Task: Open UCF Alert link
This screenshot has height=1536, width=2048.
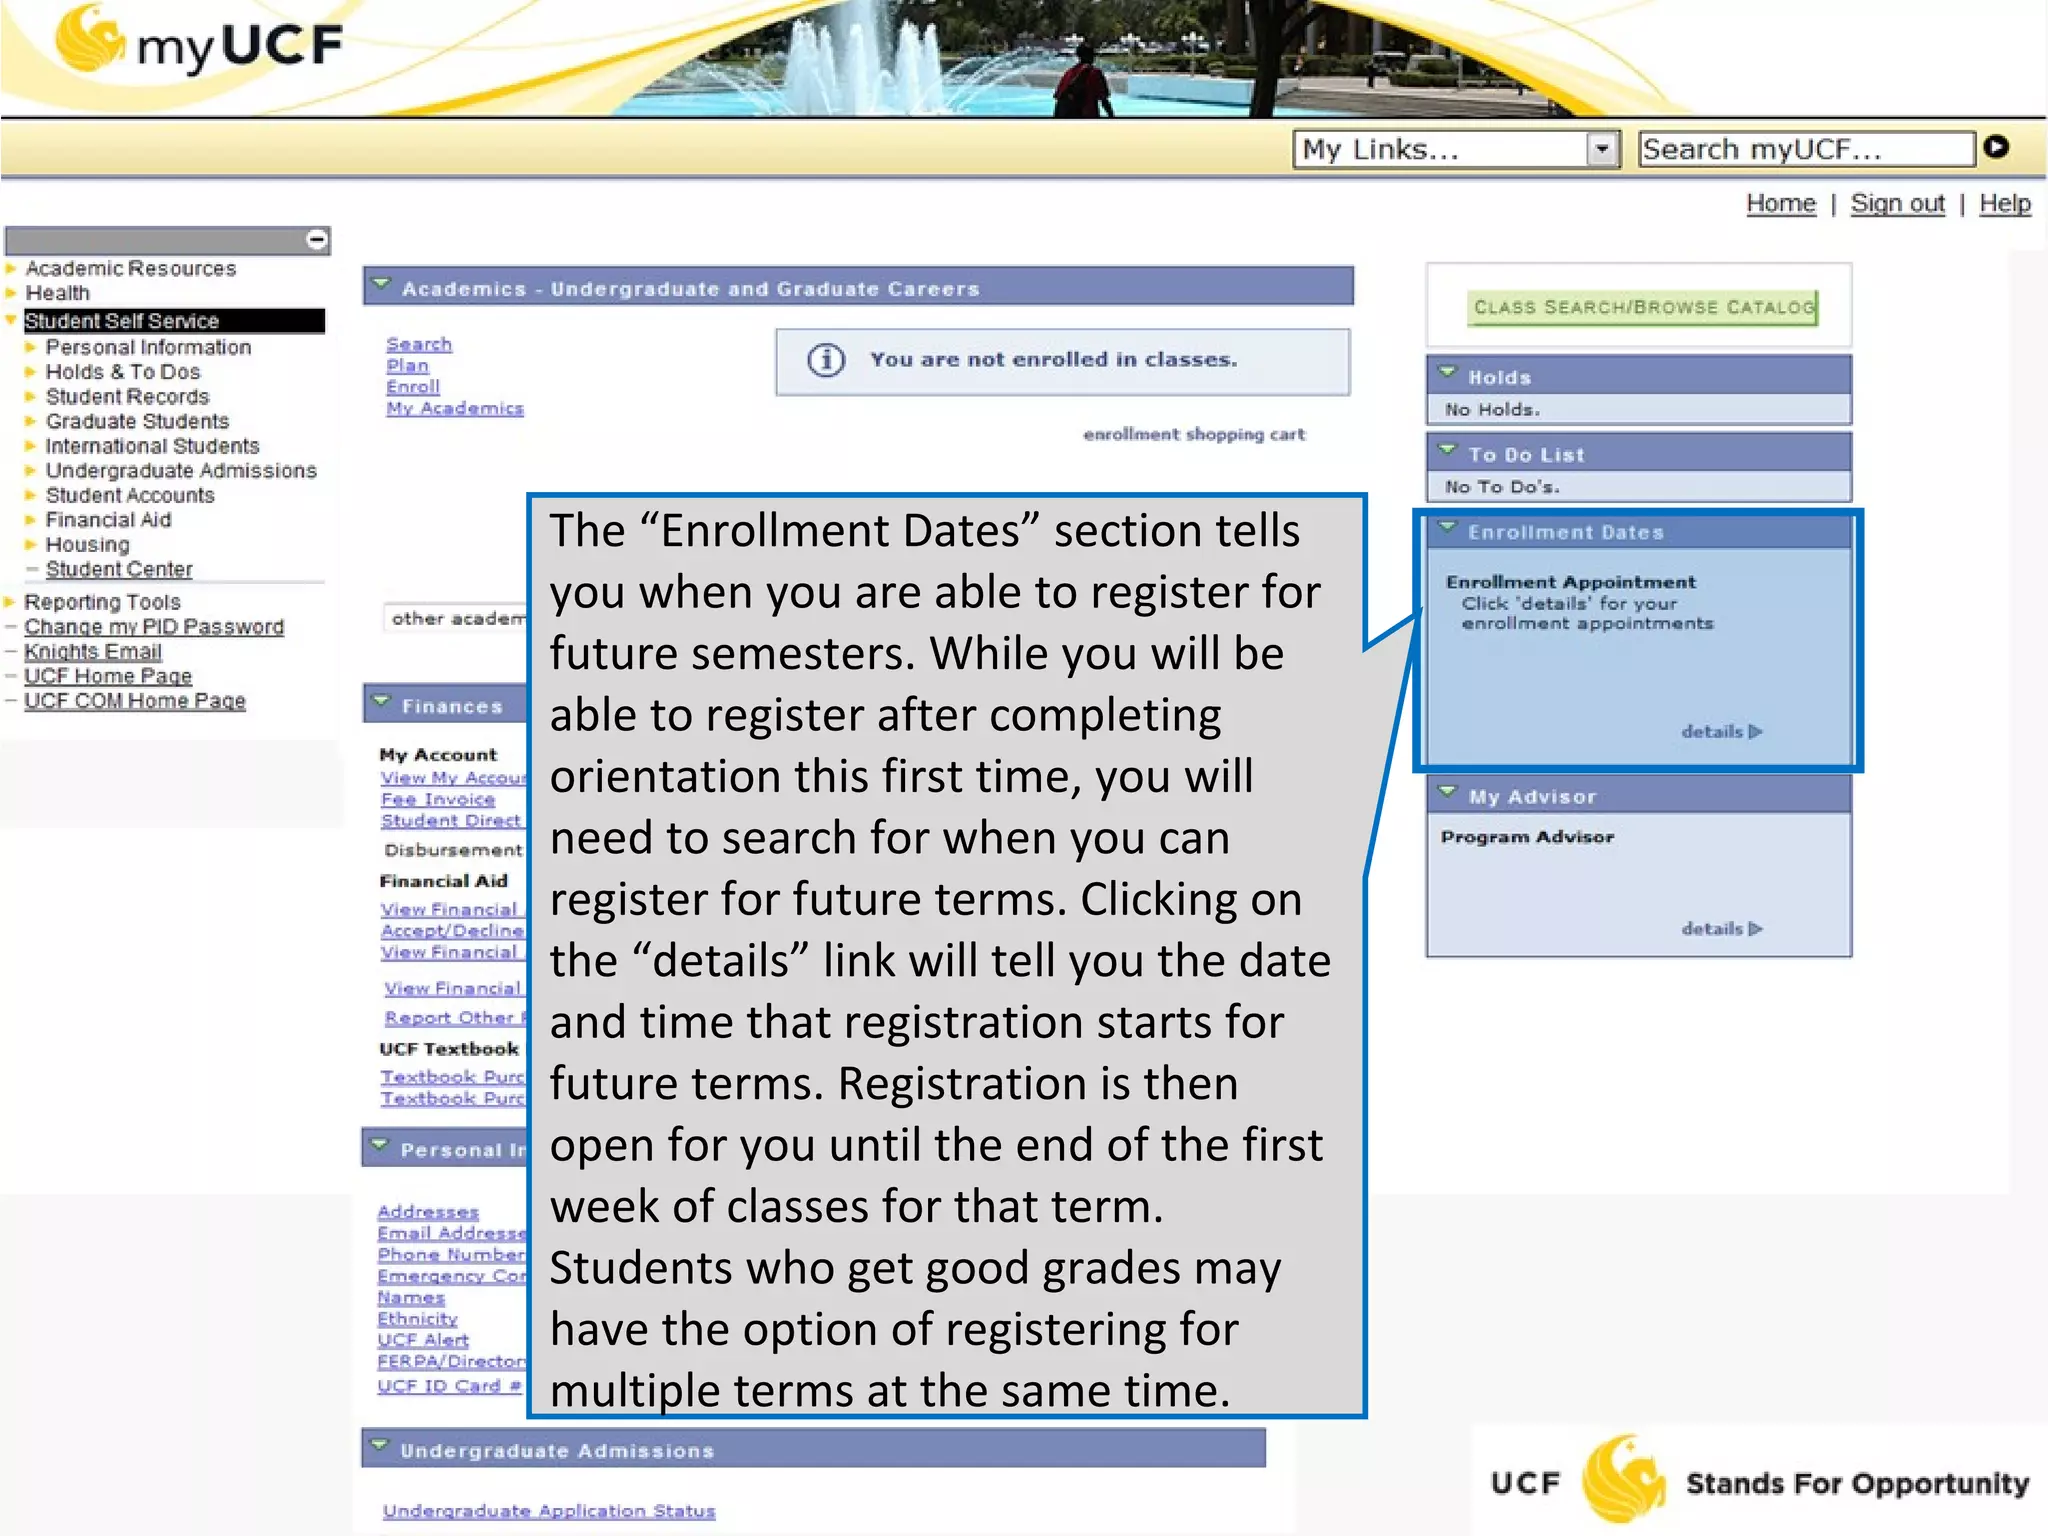Action: tap(423, 1340)
